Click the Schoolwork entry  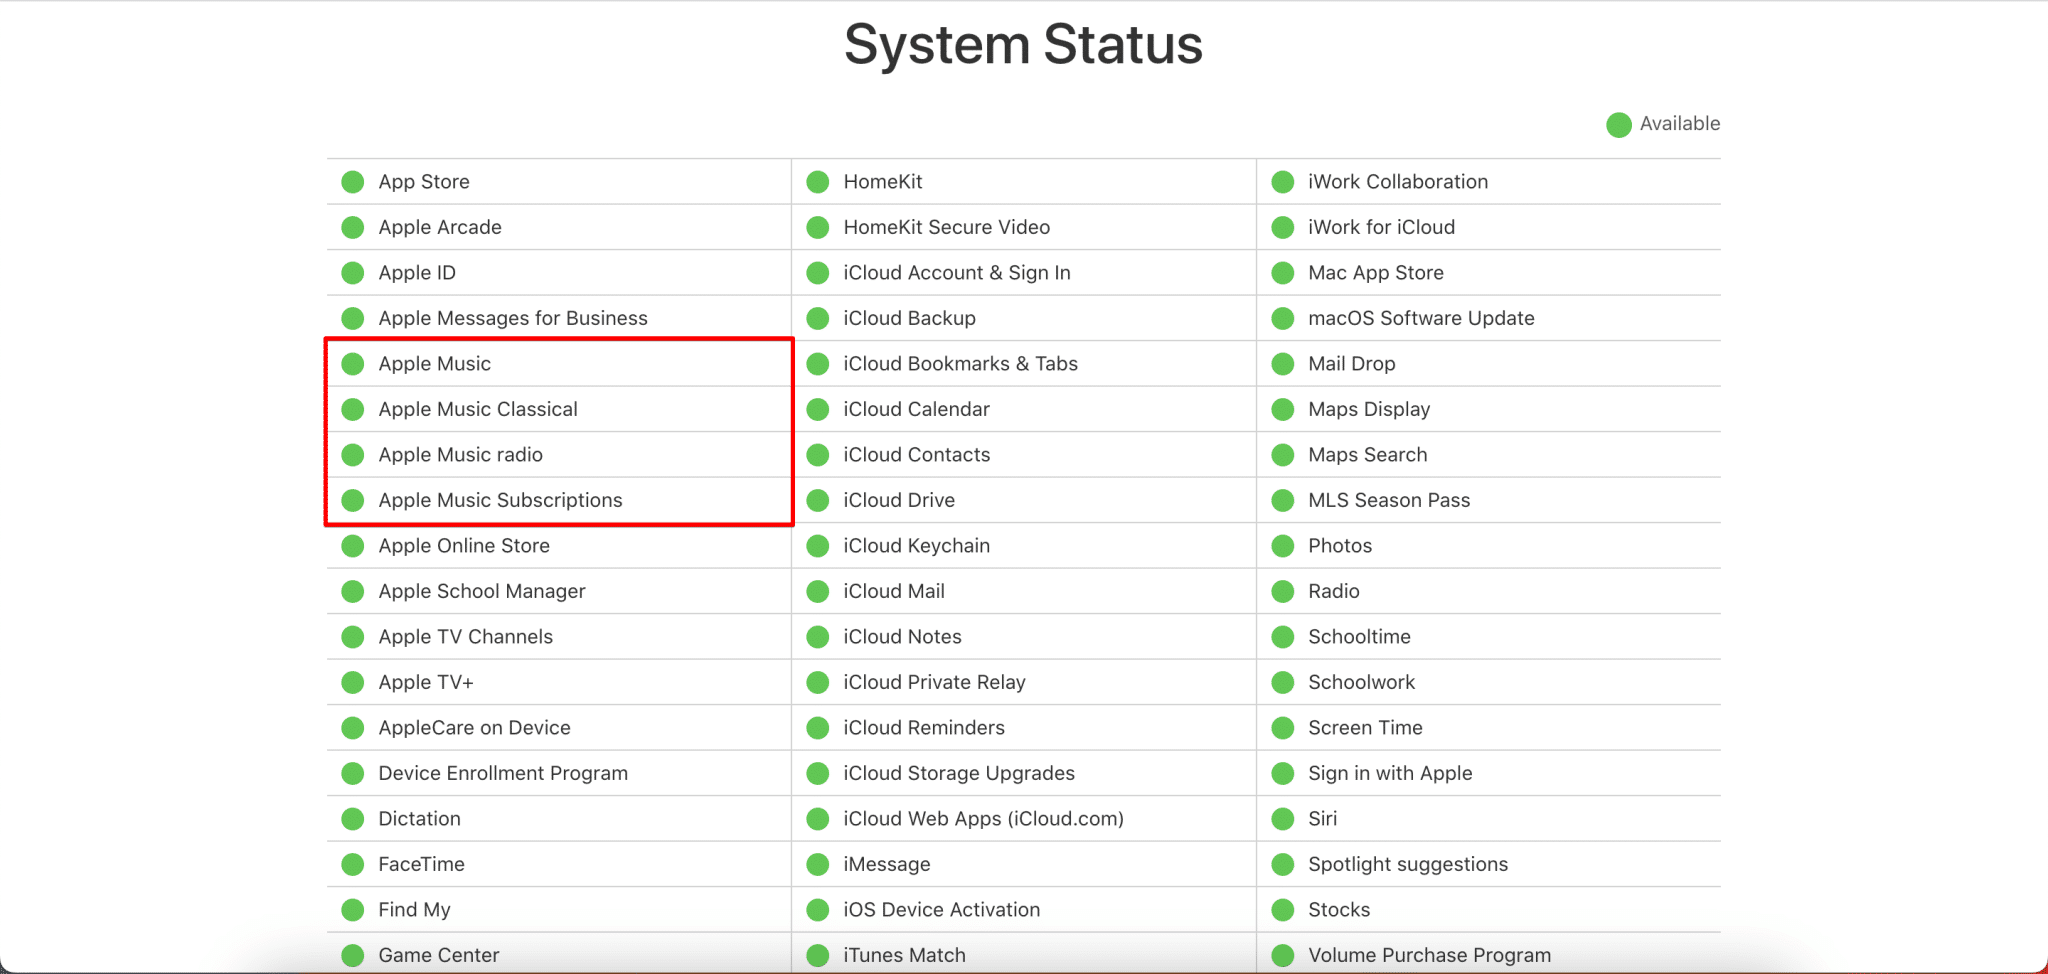1489,682
